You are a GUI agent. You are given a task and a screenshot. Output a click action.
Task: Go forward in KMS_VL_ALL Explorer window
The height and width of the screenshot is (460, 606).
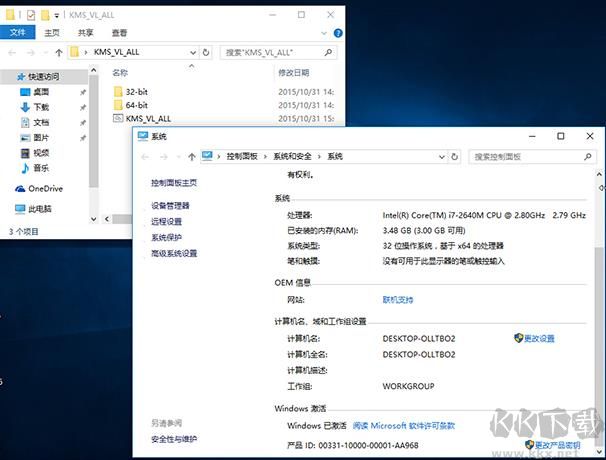pos(31,53)
